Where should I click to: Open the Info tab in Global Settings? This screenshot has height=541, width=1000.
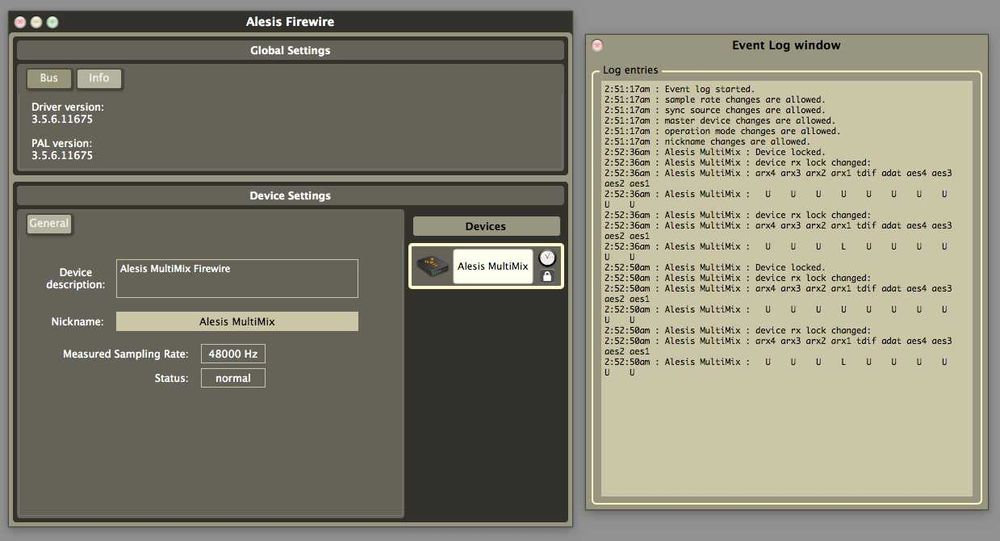[x=99, y=78]
